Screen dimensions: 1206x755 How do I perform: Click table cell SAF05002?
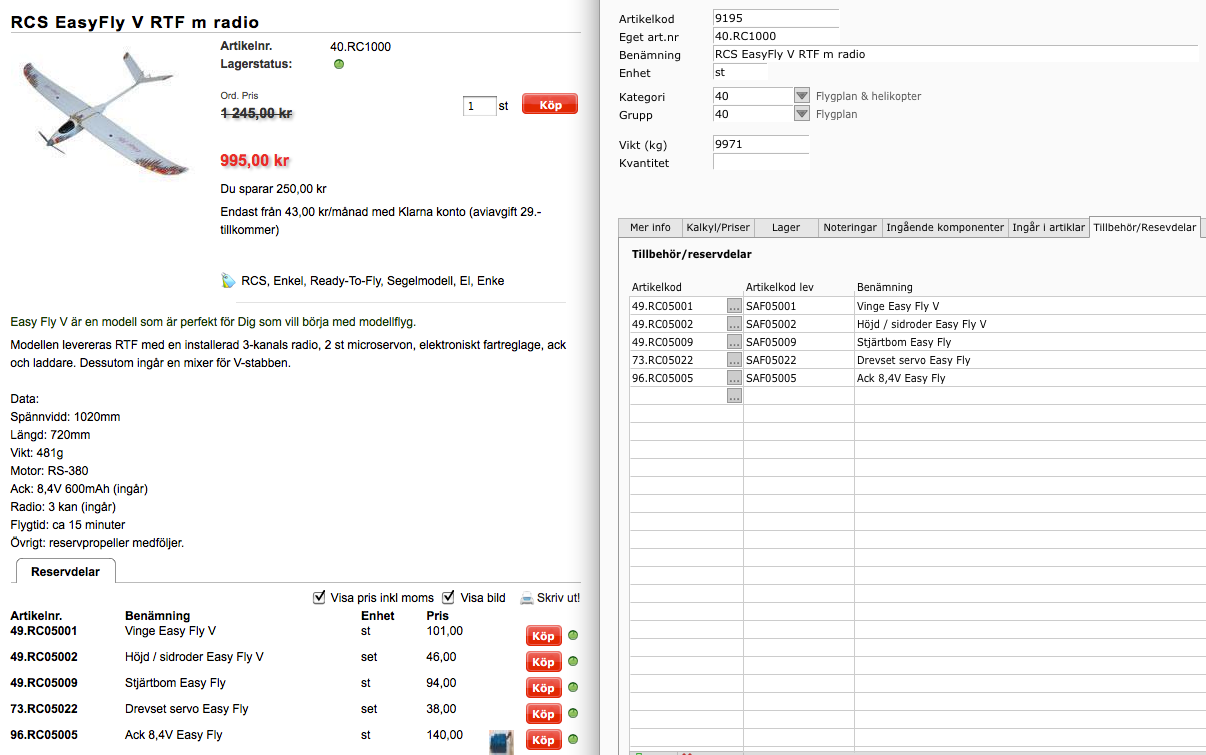click(x=799, y=324)
